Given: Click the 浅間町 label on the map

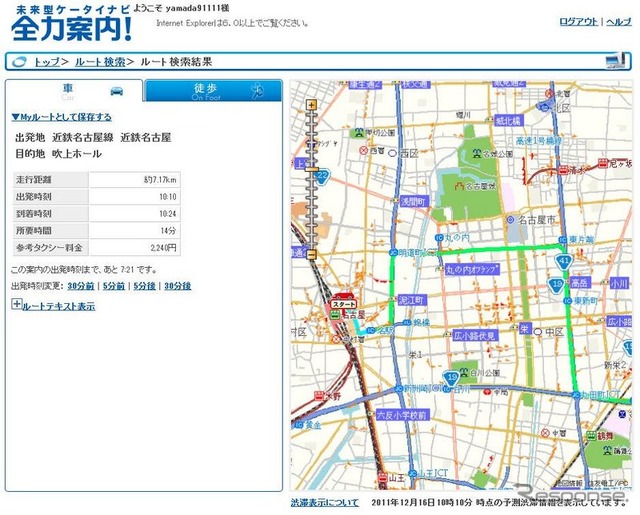Looking at the screenshot, I should coord(414,202).
